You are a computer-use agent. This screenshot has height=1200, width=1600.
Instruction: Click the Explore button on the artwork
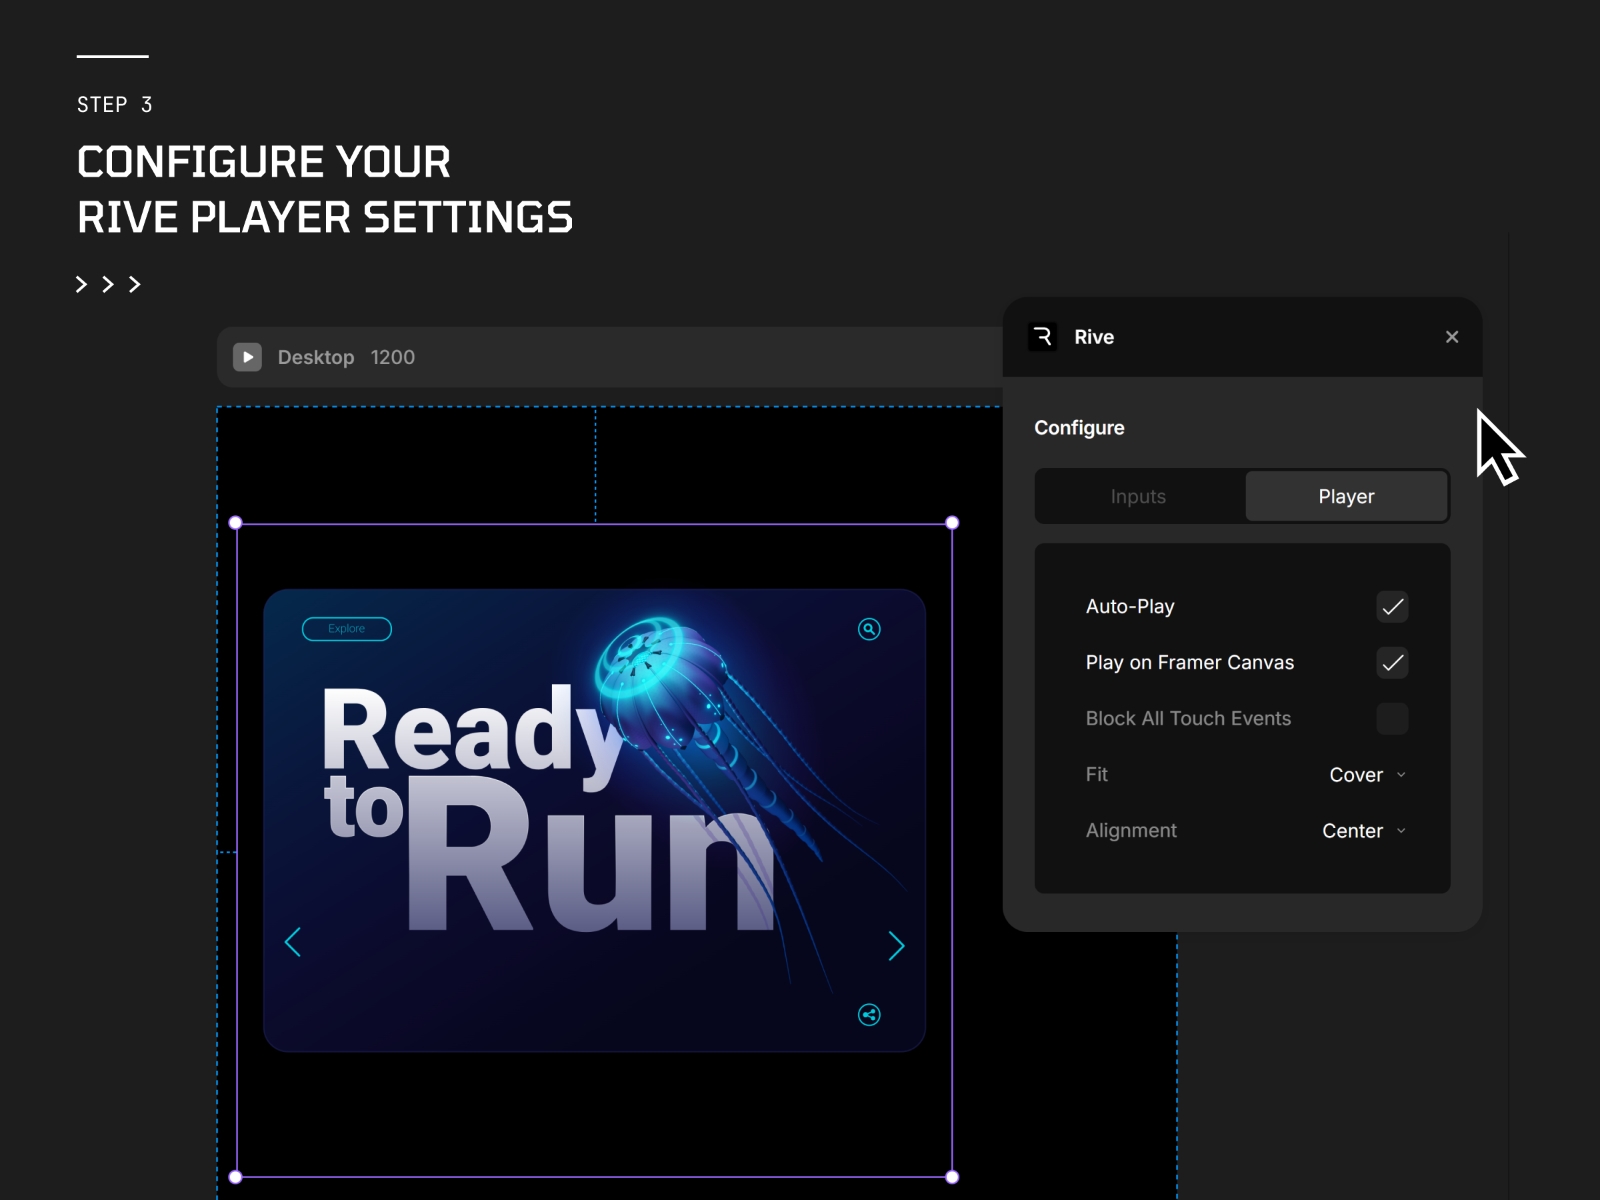(x=346, y=629)
